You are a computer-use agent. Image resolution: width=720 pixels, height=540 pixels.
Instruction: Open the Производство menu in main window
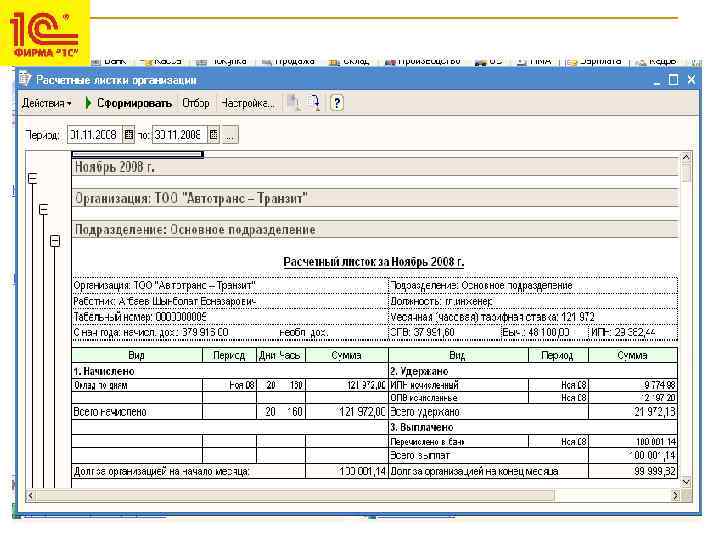click(423, 61)
